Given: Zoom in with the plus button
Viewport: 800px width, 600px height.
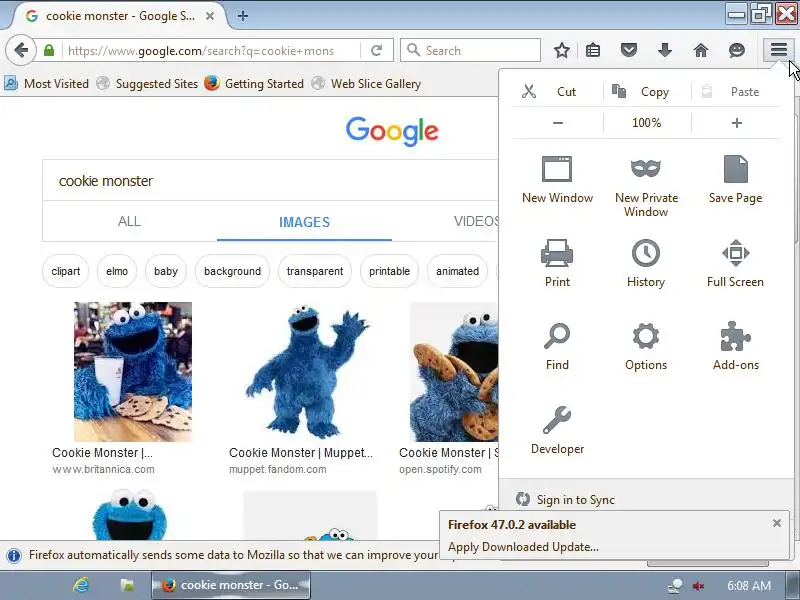Looking at the screenshot, I should pyautogui.click(x=736, y=123).
